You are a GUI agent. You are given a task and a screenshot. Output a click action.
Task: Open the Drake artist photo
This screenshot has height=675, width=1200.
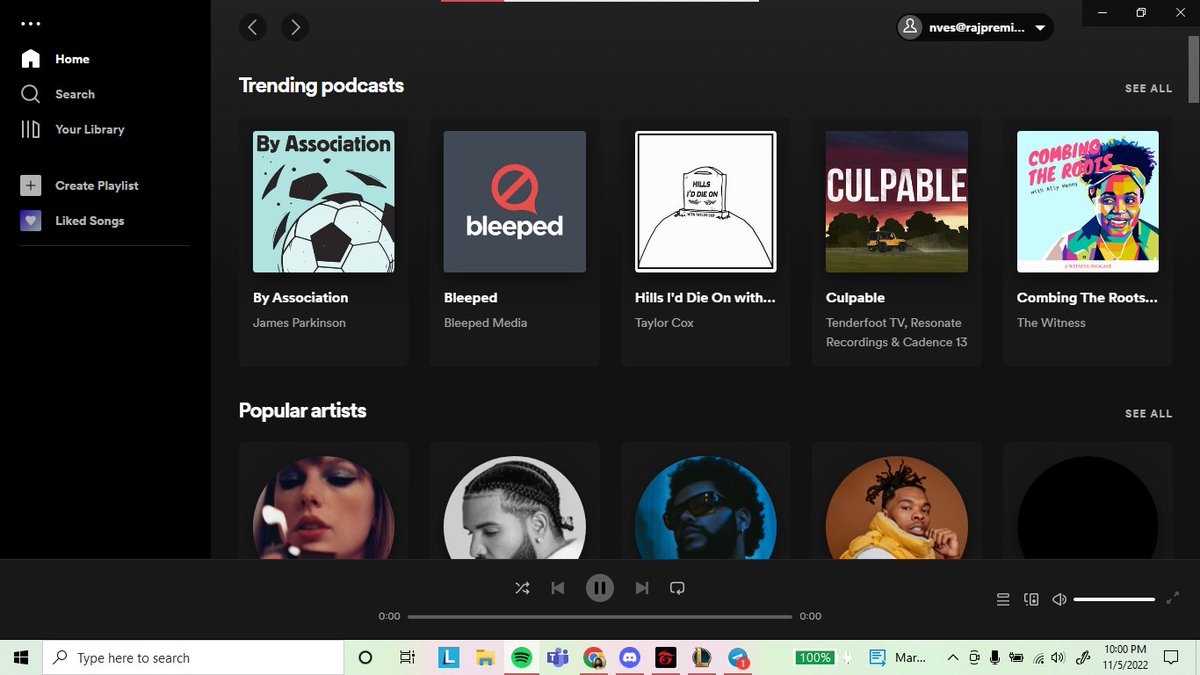click(x=514, y=508)
